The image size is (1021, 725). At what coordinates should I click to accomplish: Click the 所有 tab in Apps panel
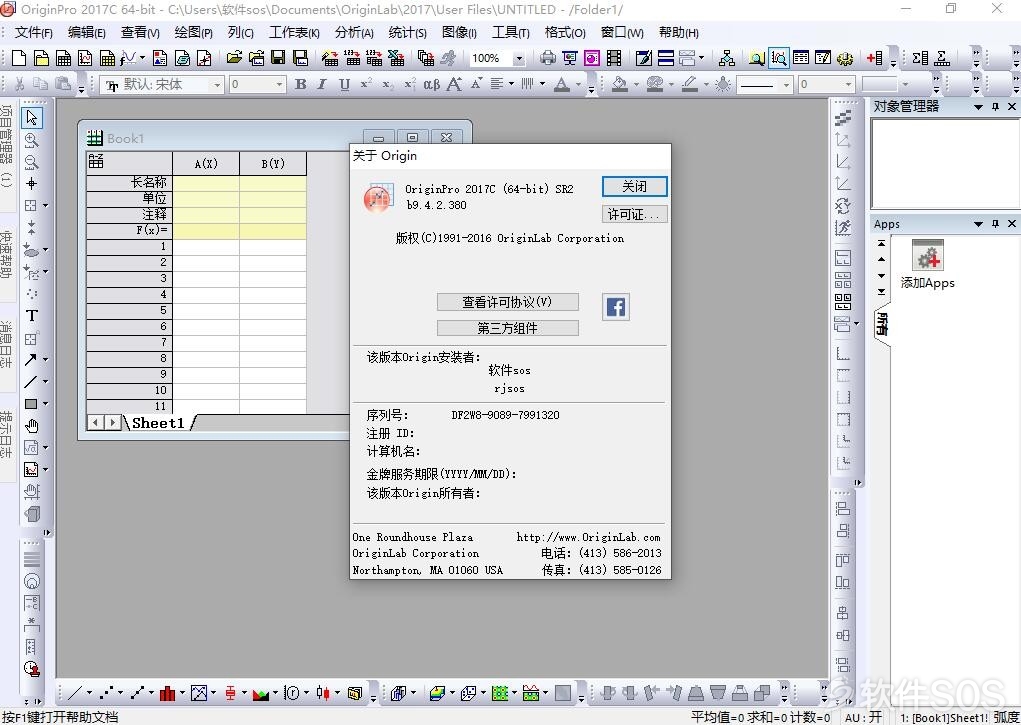[882, 324]
